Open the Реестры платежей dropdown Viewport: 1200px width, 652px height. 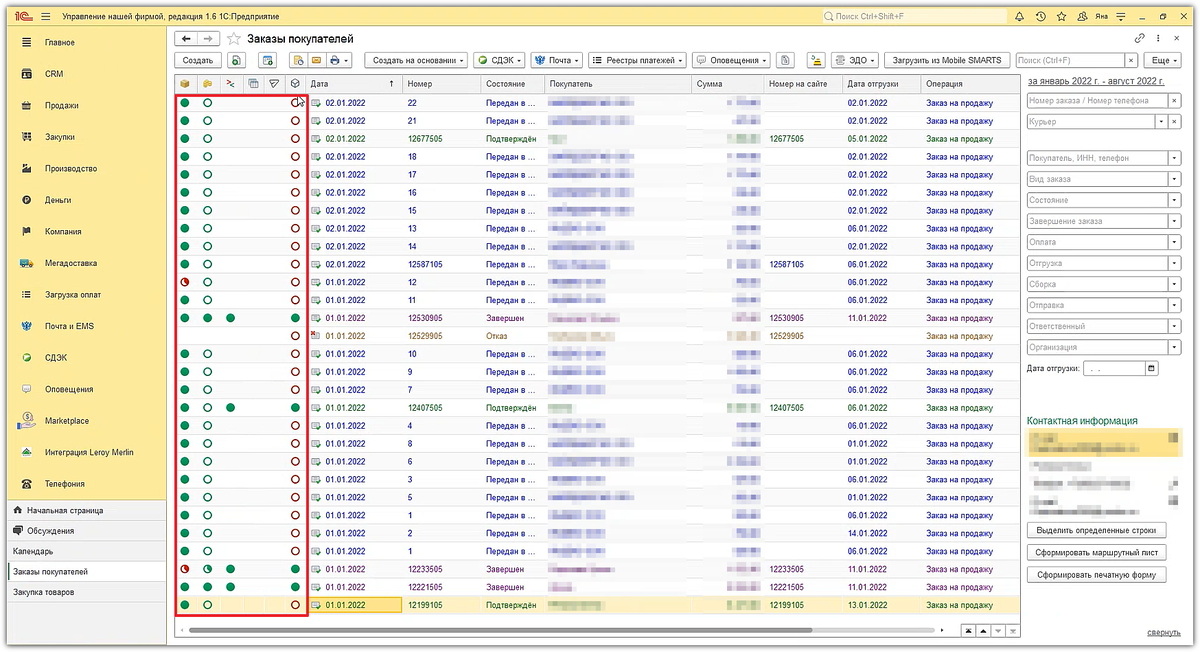[637, 60]
